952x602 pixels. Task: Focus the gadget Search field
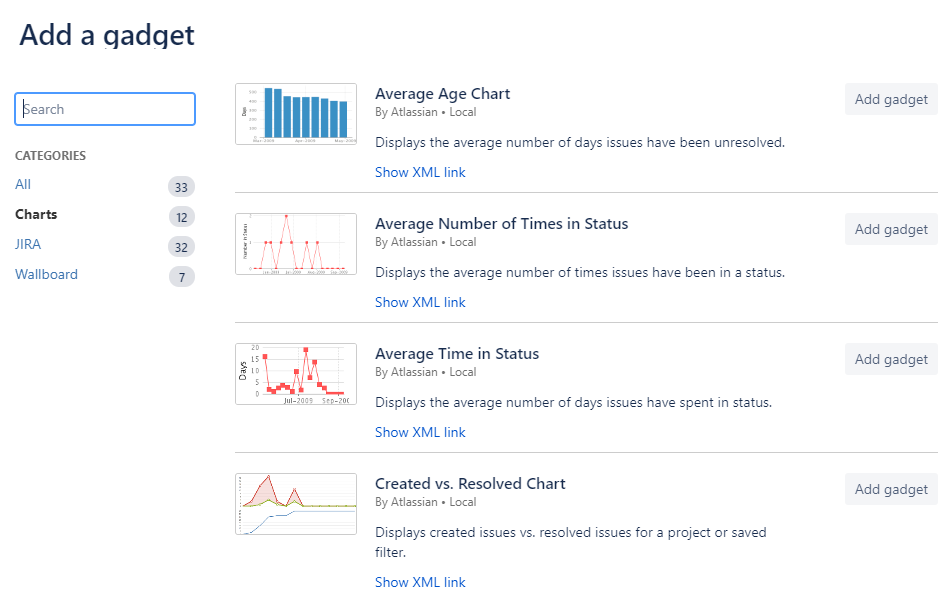coord(105,109)
